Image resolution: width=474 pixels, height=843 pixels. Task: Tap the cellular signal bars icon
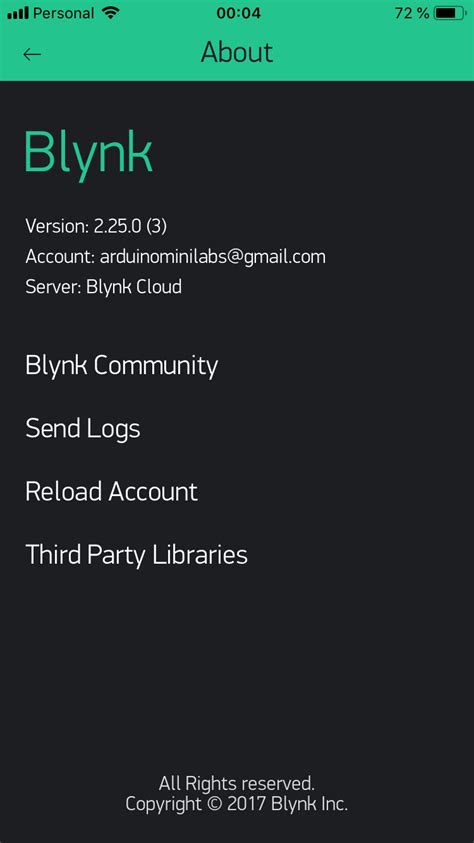click(18, 13)
